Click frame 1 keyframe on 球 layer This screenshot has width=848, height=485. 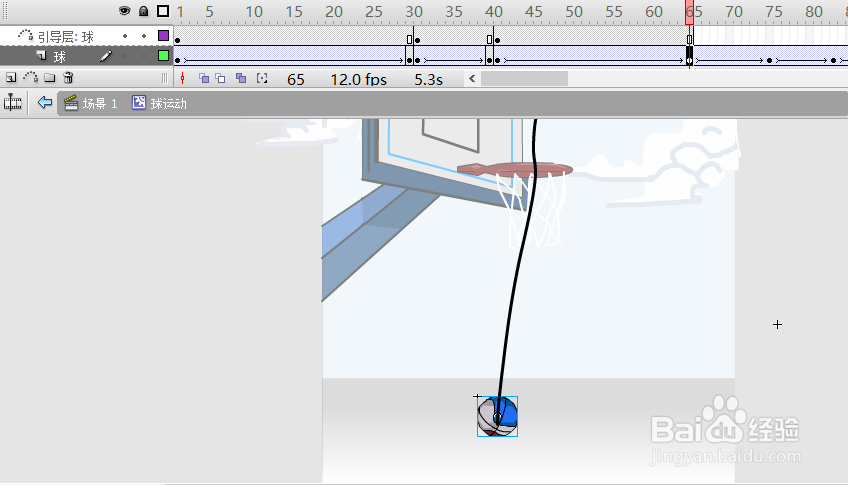[x=177, y=61]
